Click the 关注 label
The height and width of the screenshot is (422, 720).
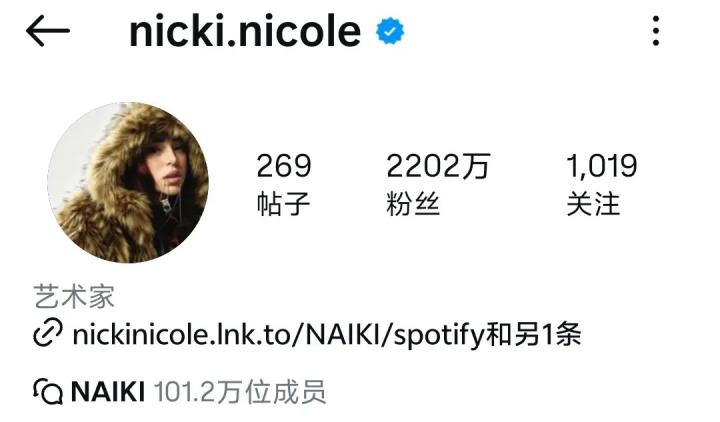(x=593, y=204)
